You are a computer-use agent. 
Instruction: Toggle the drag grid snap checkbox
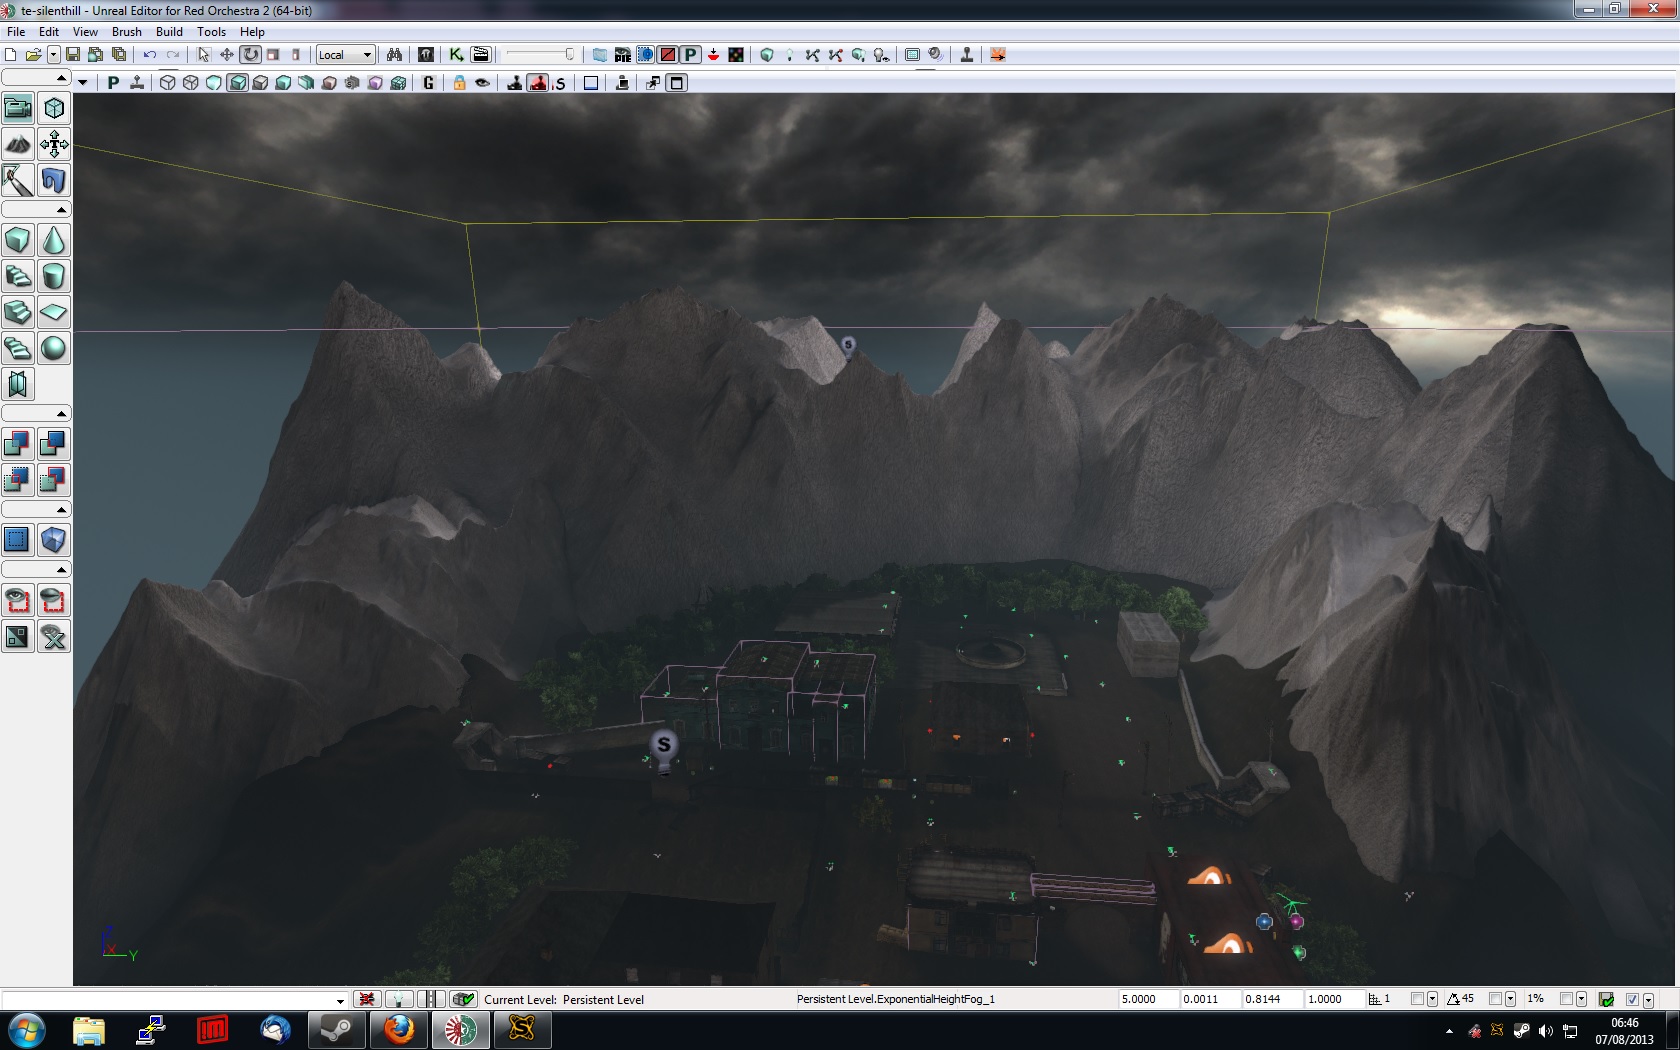tap(1417, 999)
